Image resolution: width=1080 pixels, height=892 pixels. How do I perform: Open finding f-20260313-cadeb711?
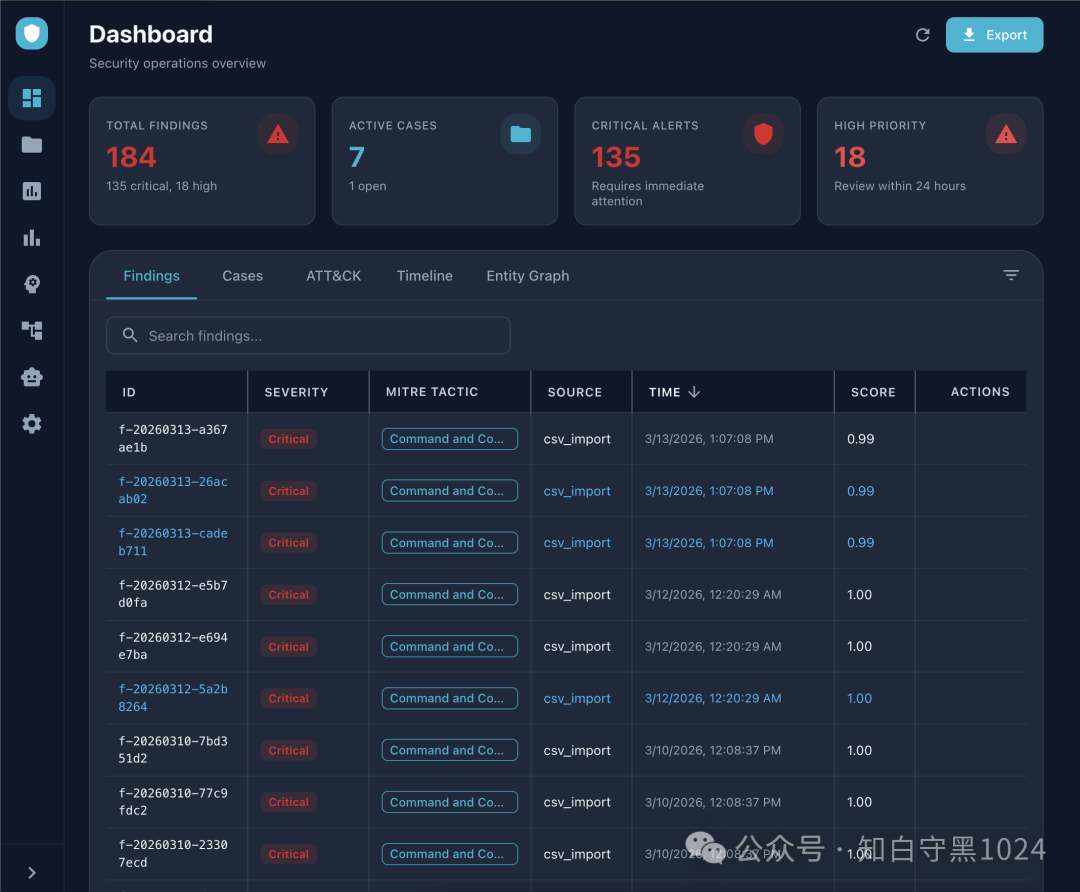[x=173, y=542]
